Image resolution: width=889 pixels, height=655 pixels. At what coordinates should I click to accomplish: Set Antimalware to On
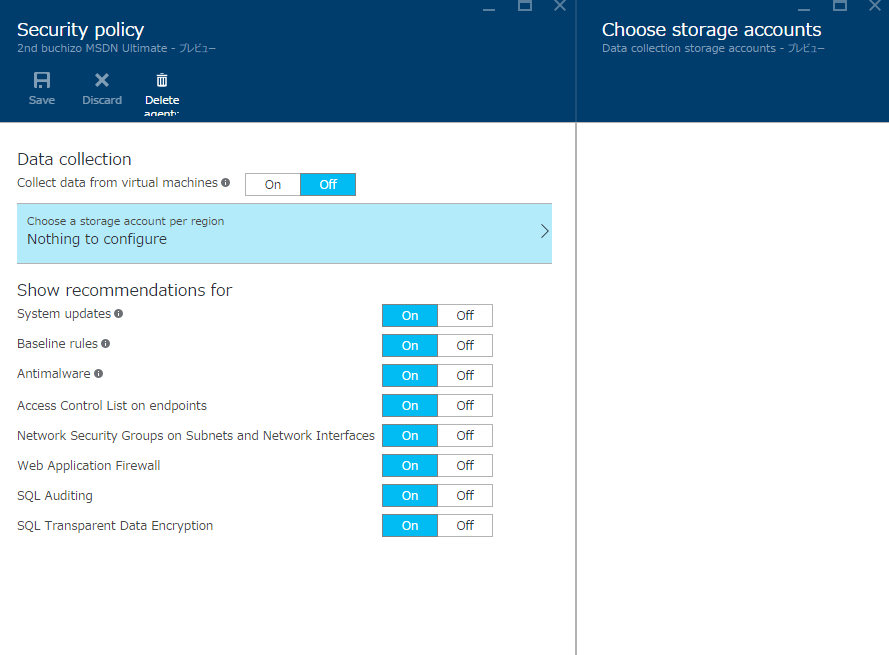pyautogui.click(x=410, y=375)
